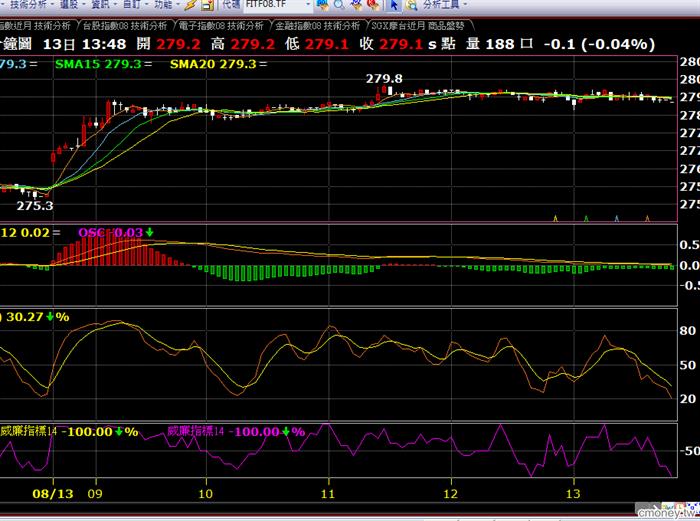Switch to the 金融指數08 技術分析 tab
The height and width of the screenshot is (521, 700).
pos(317,26)
